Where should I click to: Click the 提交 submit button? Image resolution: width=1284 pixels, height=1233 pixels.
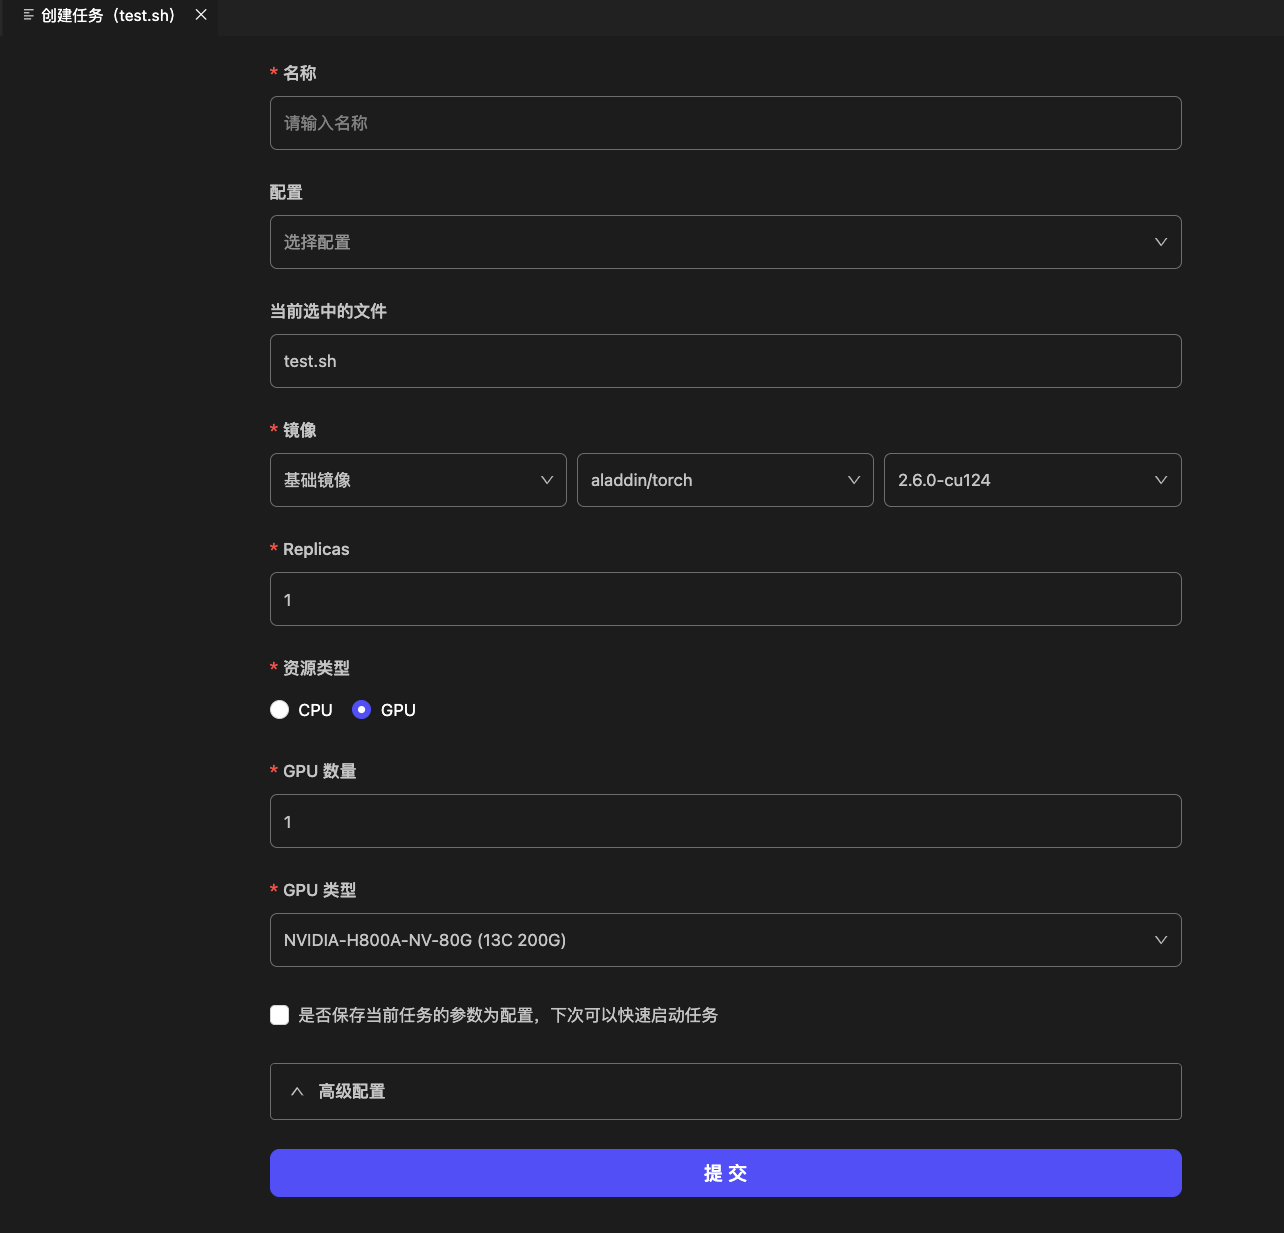(725, 1173)
